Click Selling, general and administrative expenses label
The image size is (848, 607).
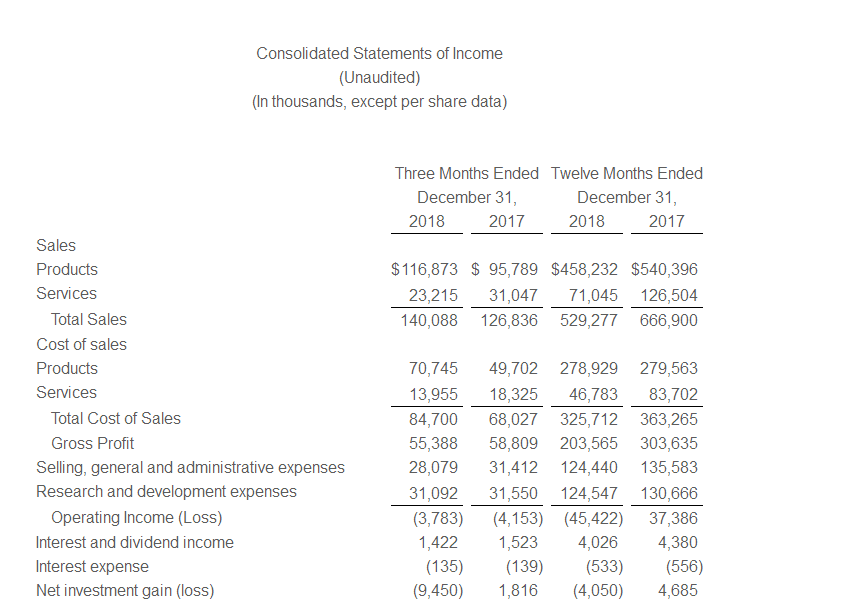(190, 467)
